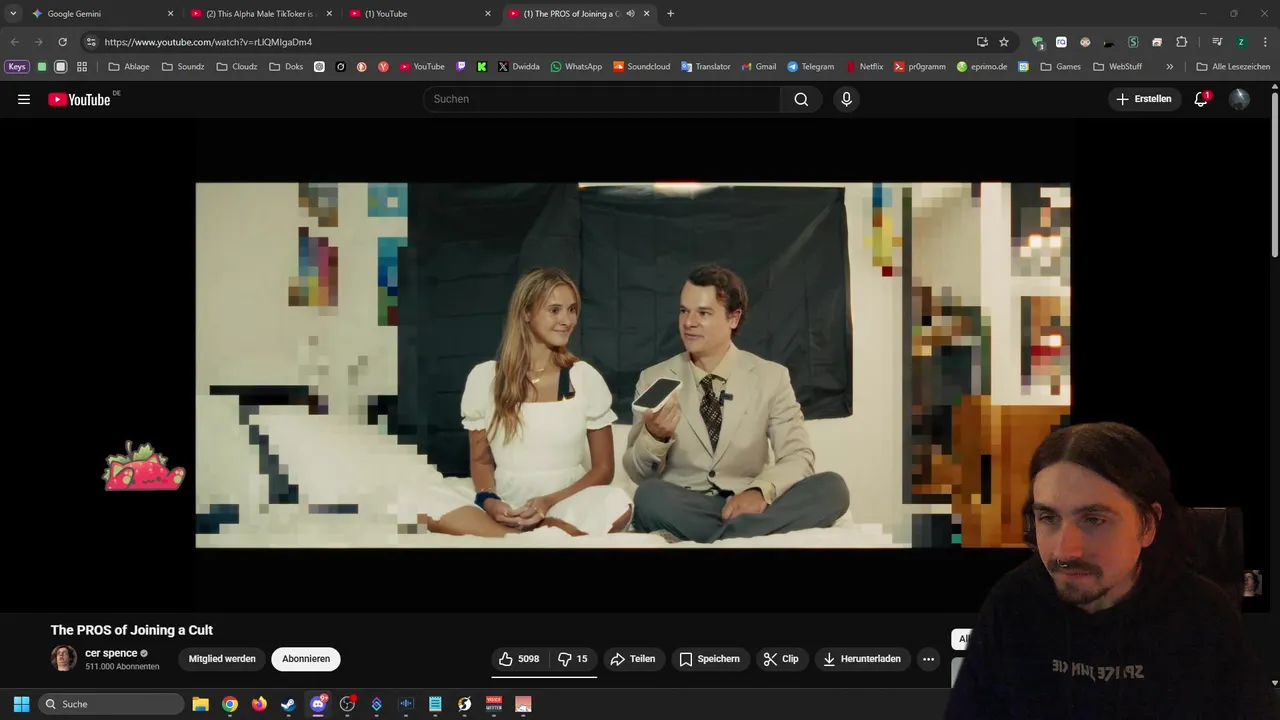This screenshot has height=720, width=1280.
Task: Open File Explorer from taskbar
Action: 200,704
